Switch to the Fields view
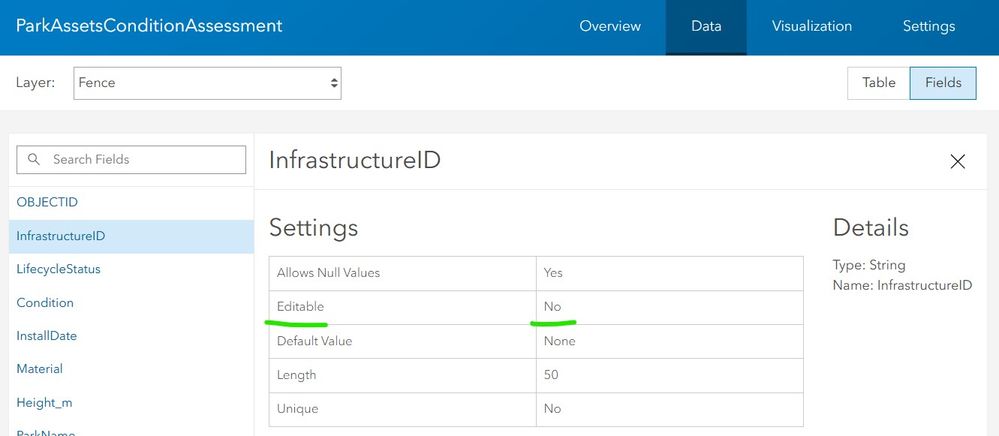This screenshot has width=999, height=436. (943, 83)
